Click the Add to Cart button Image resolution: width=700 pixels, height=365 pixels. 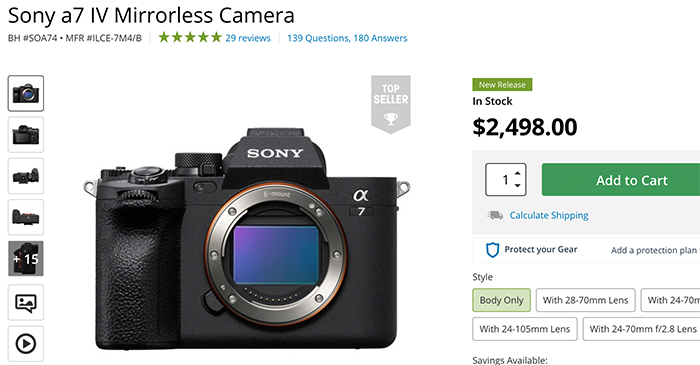click(621, 179)
